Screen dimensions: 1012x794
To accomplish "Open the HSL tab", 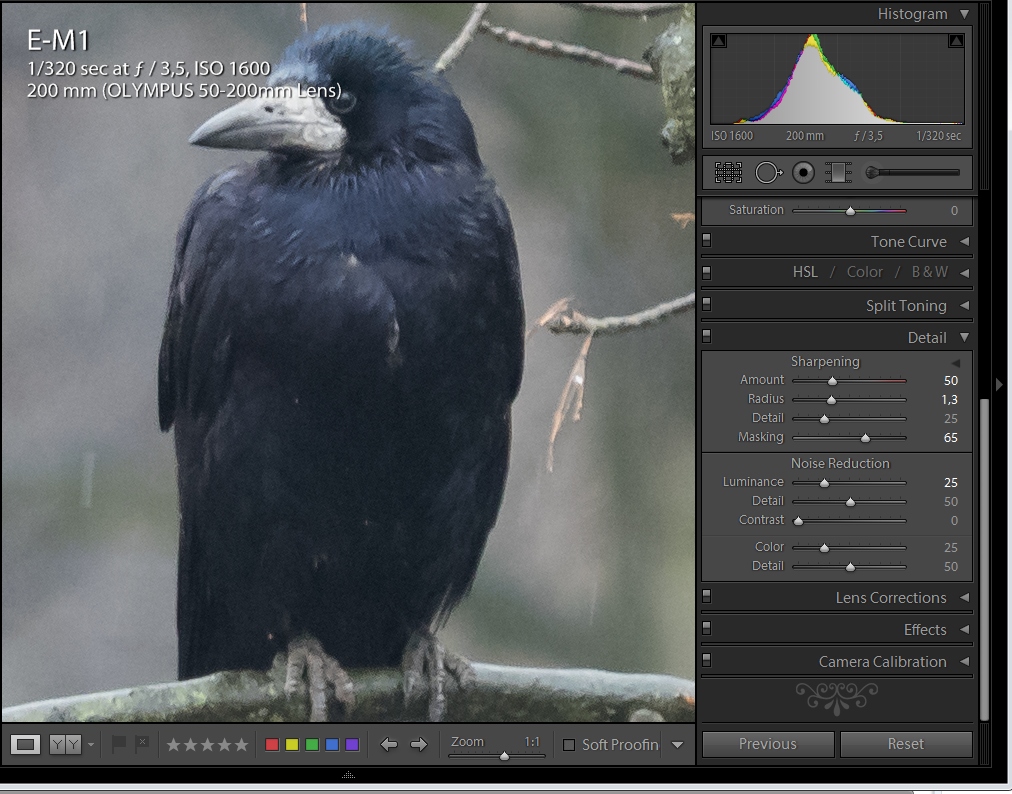I will (x=804, y=272).
